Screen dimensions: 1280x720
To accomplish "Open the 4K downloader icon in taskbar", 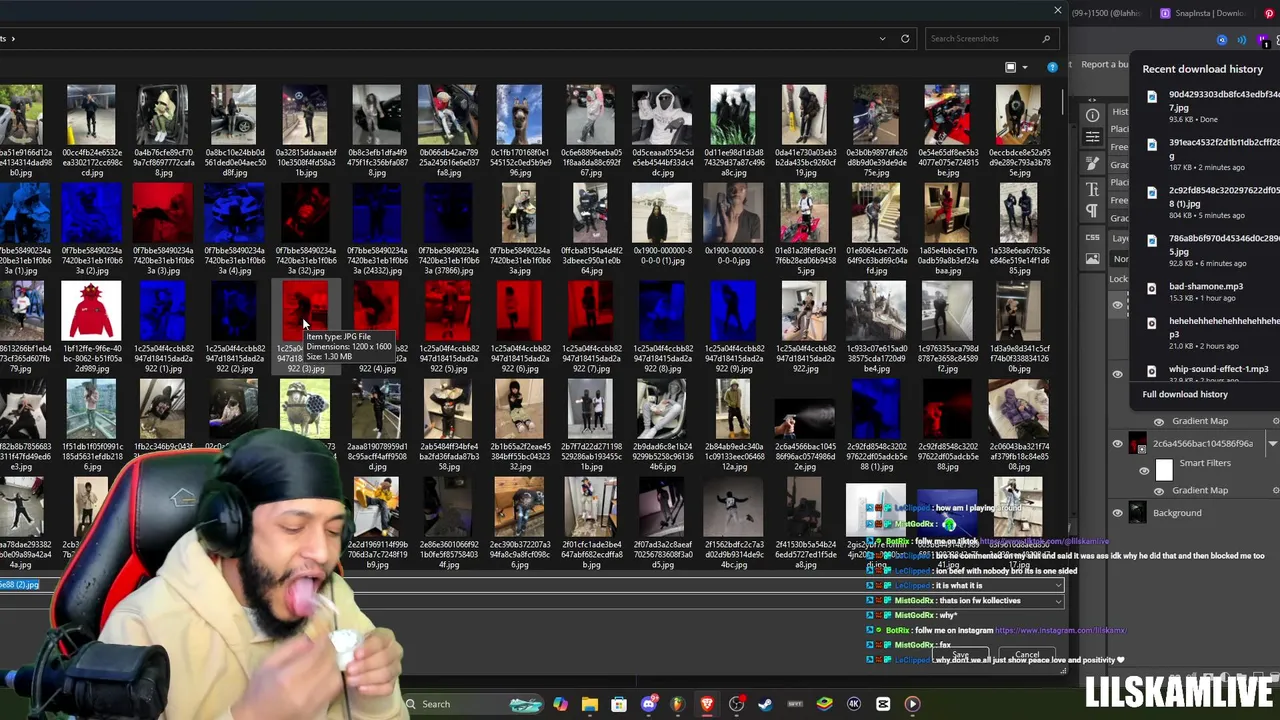I will (854, 704).
